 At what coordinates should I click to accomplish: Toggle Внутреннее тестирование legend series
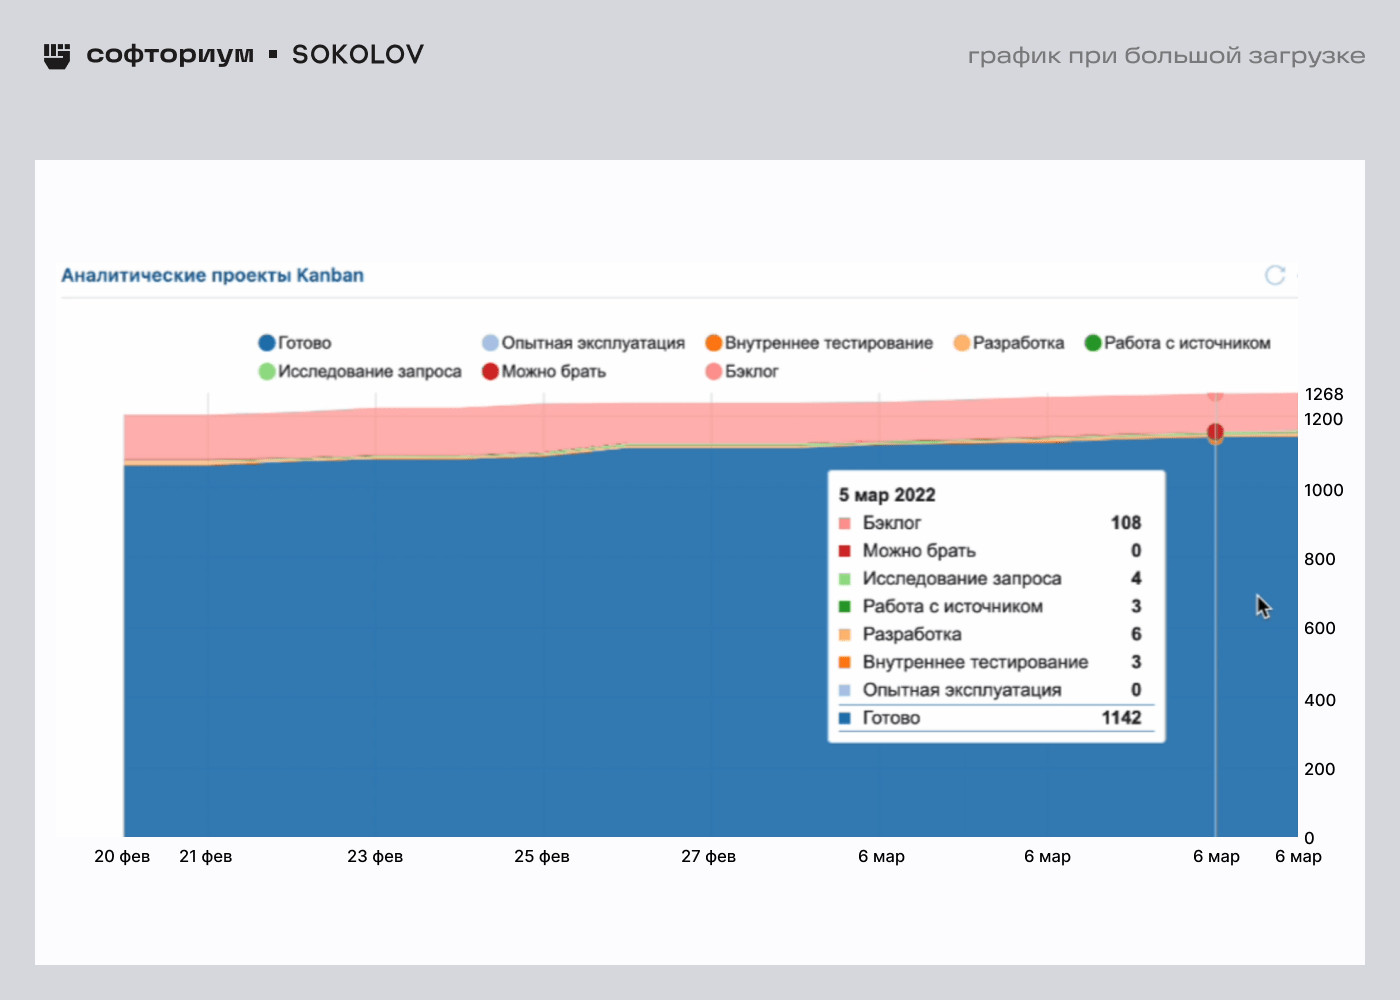click(818, 343)
